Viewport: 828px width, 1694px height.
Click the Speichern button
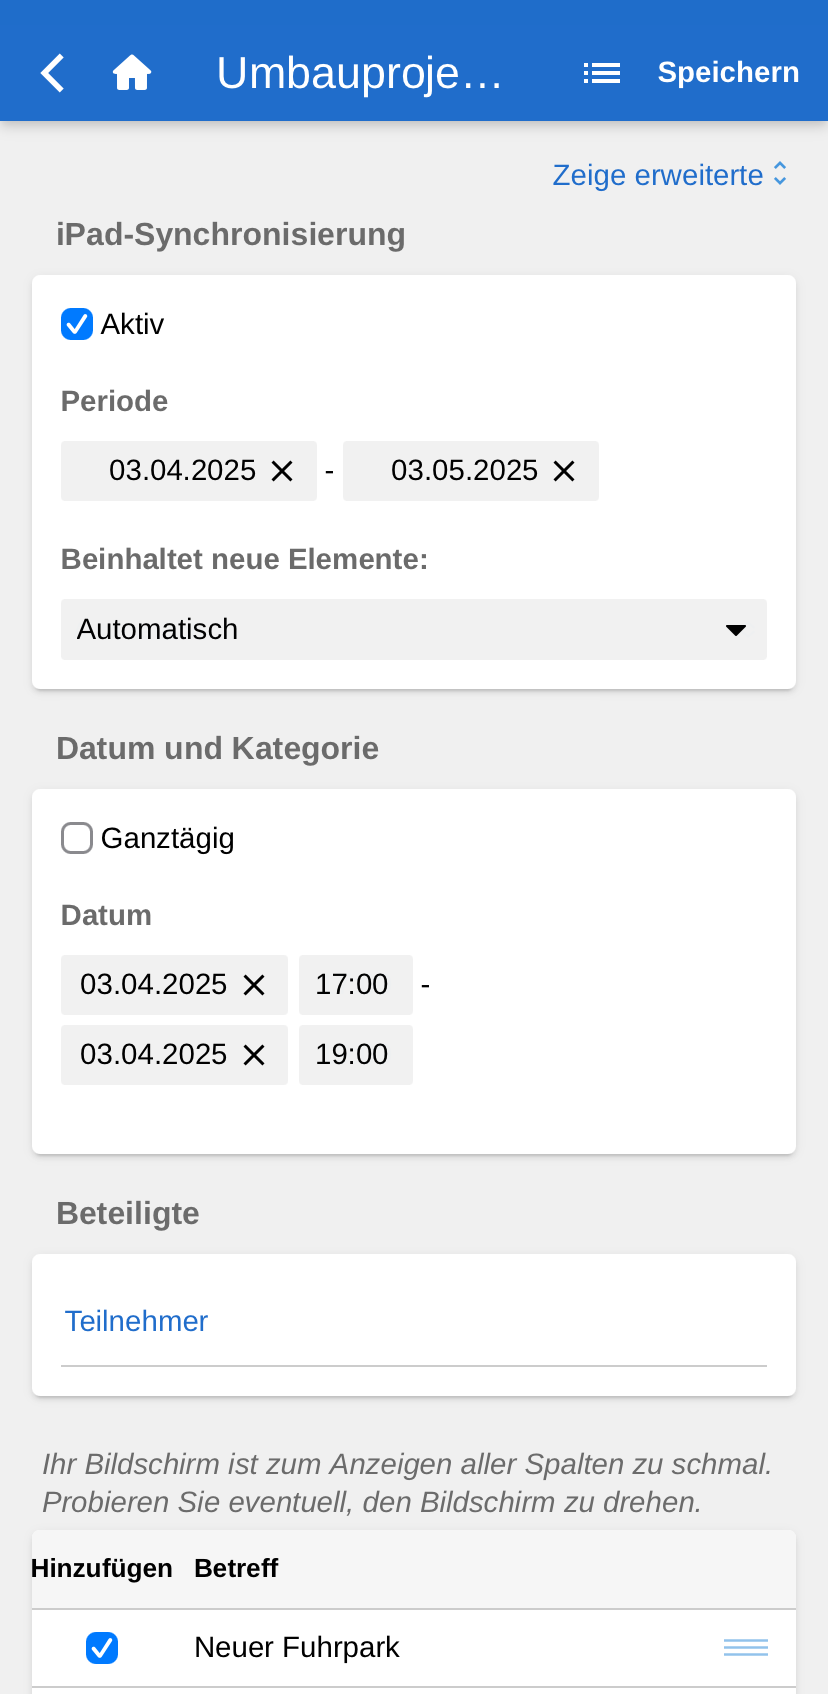click(728, 73)
